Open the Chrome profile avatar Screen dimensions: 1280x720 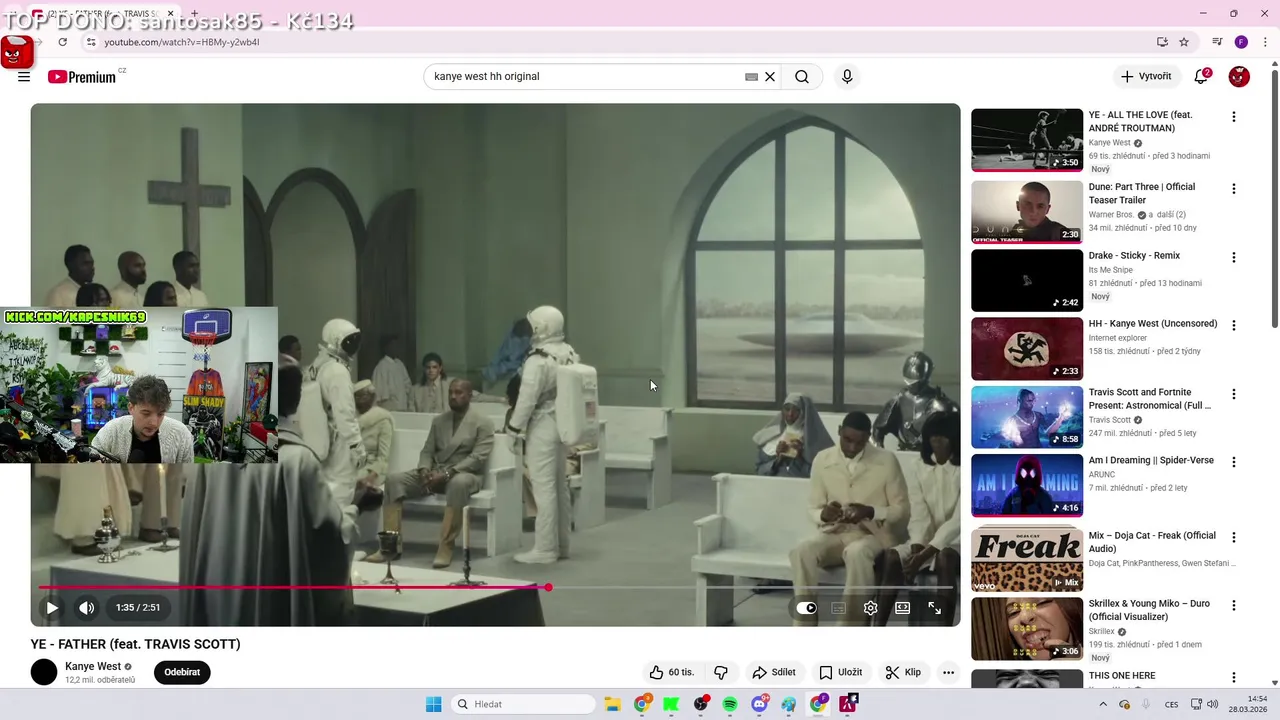1241,42
